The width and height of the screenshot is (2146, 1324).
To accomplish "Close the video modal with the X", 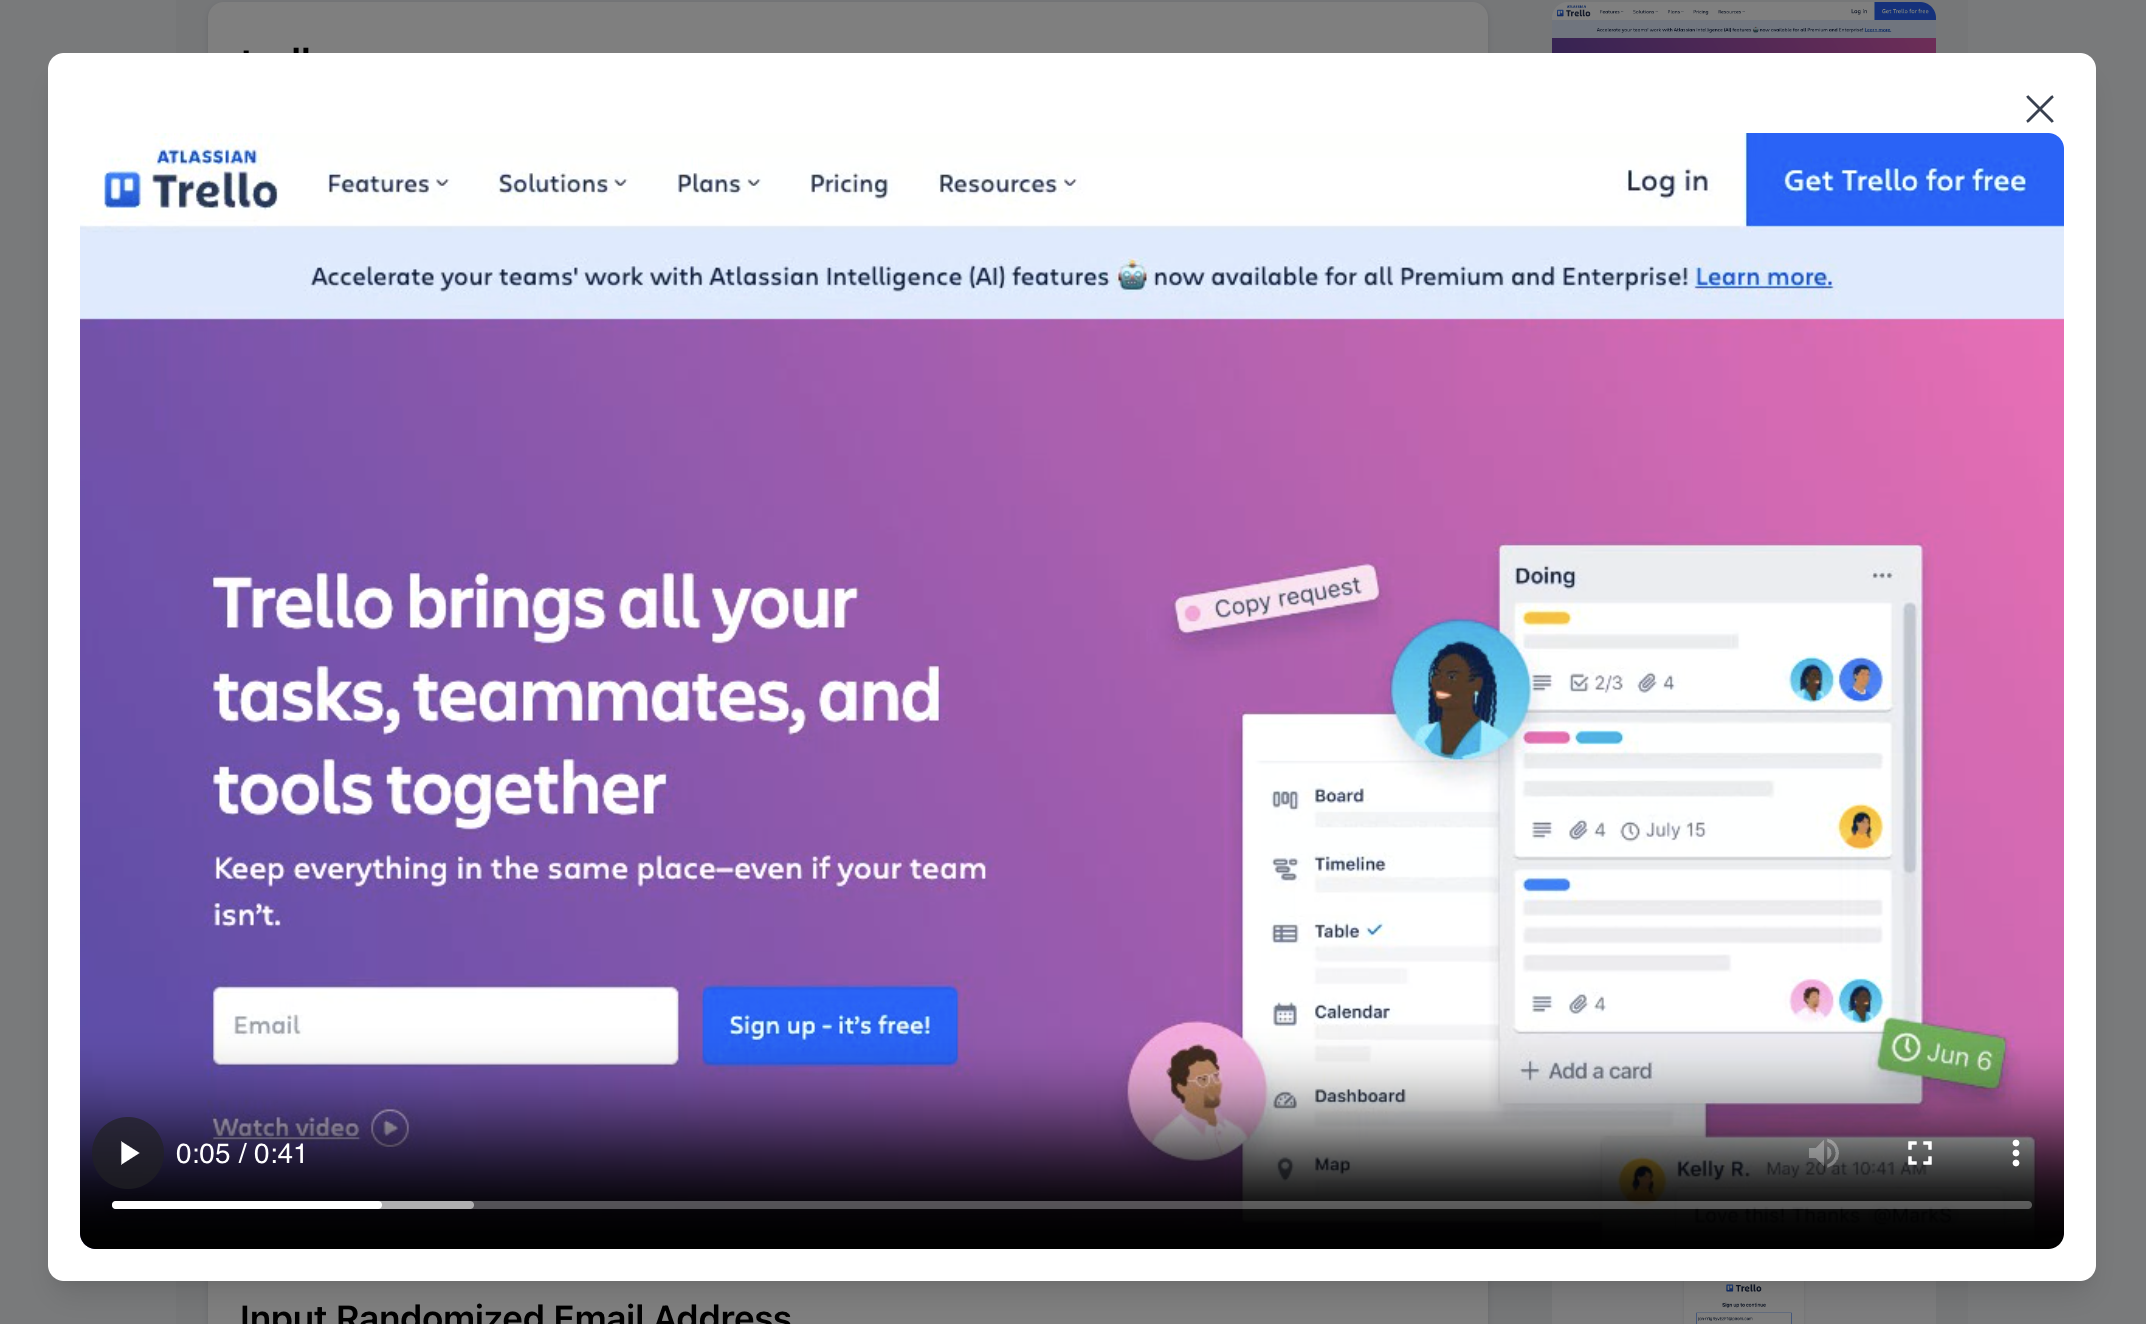I will [2039, 108].
